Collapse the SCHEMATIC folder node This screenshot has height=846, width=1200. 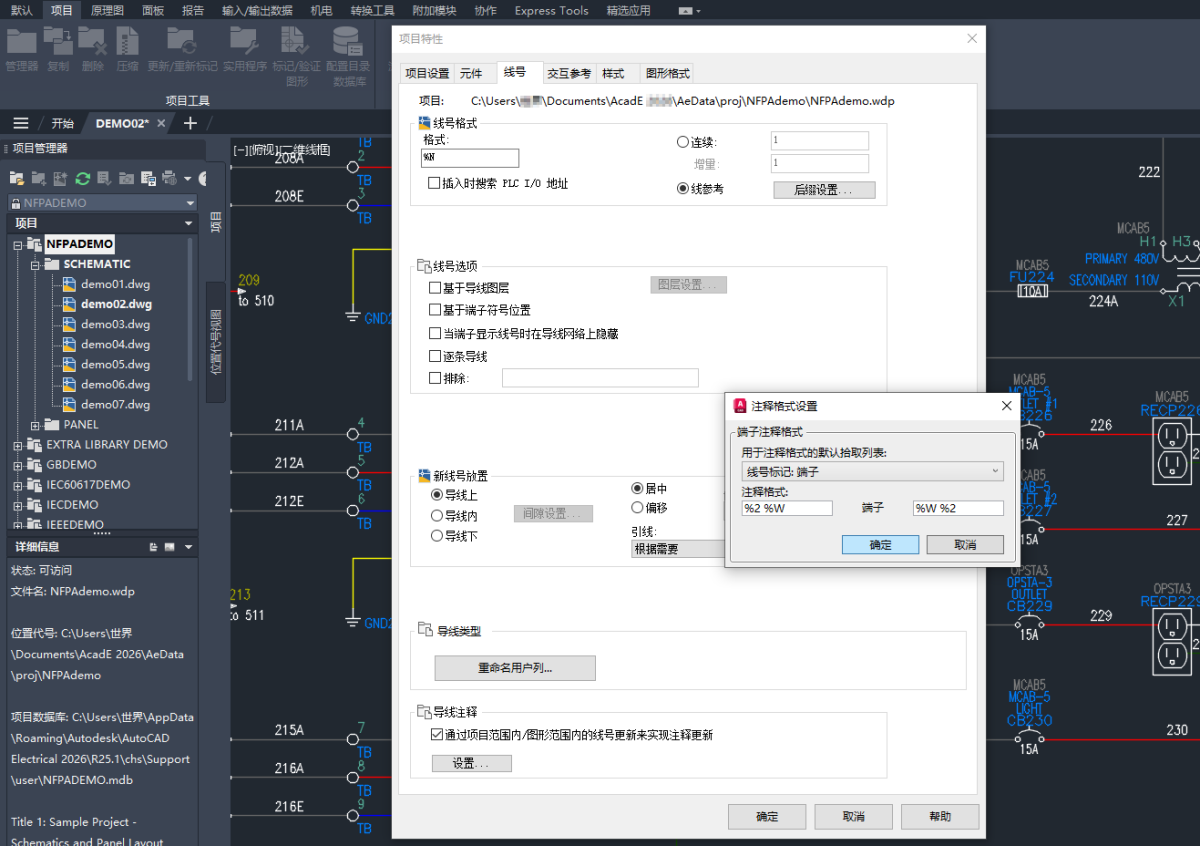tap(36, 265)
